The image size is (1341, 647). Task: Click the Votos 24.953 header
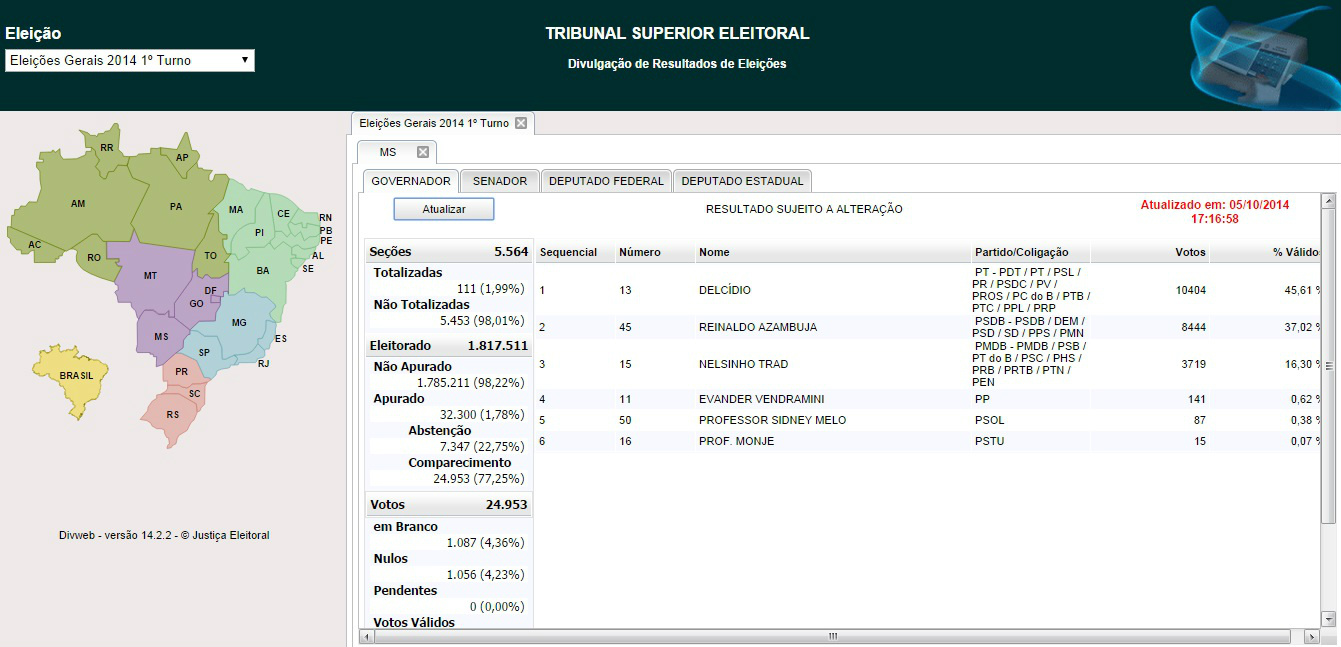coord(449,505)
